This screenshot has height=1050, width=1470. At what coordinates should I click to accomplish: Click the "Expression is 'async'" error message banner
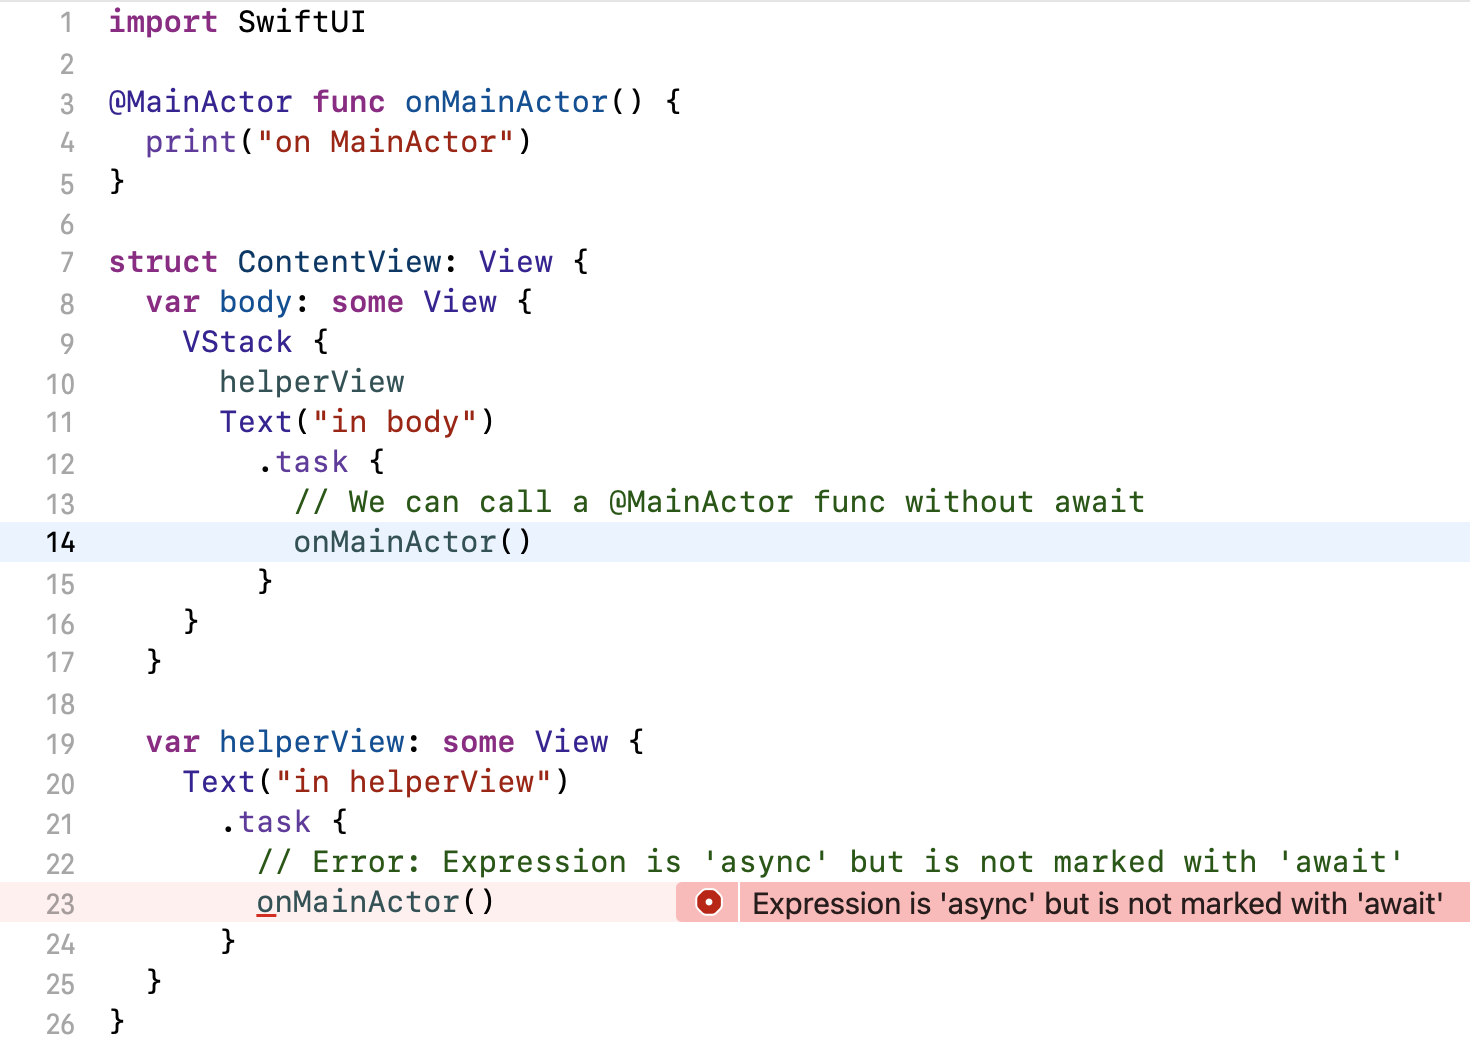[x=1097, y=903]
